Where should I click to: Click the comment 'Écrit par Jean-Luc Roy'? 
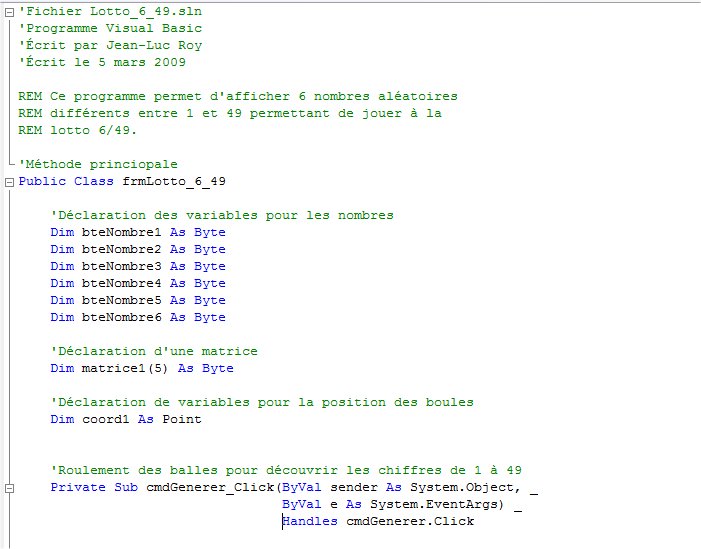[x=110, y=45]
